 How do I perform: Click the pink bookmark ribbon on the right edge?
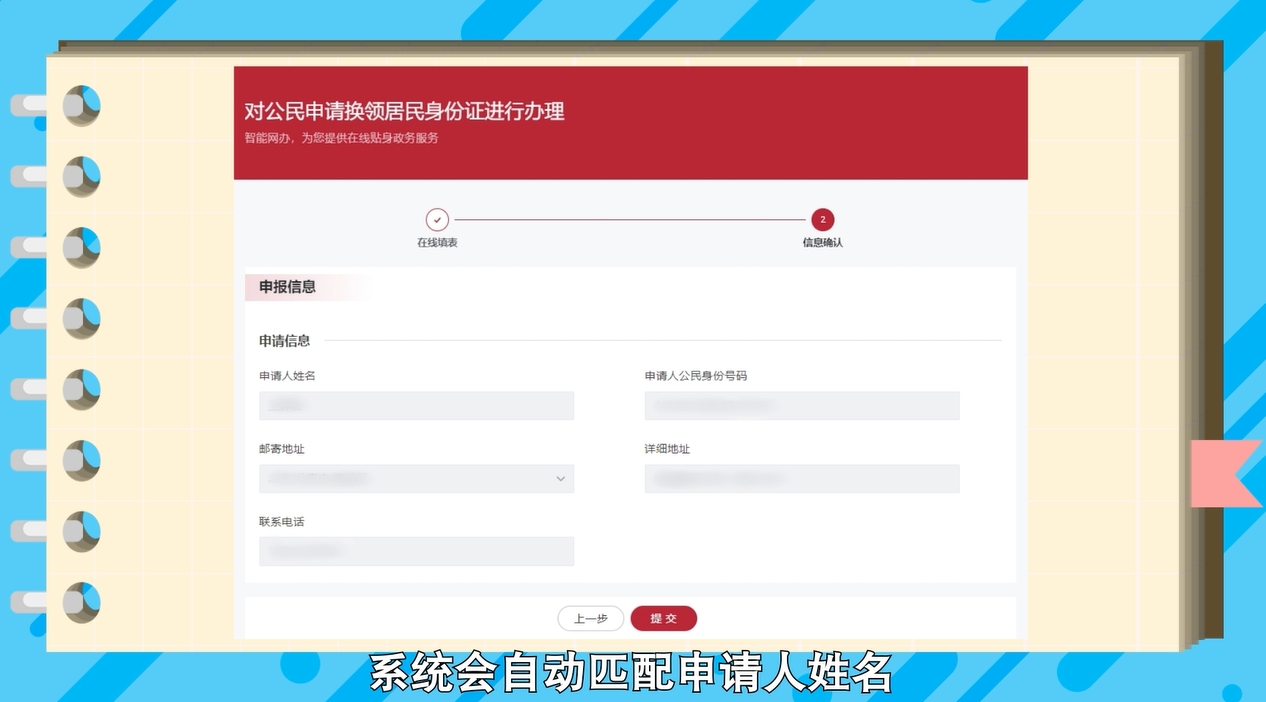point(1222,475)
